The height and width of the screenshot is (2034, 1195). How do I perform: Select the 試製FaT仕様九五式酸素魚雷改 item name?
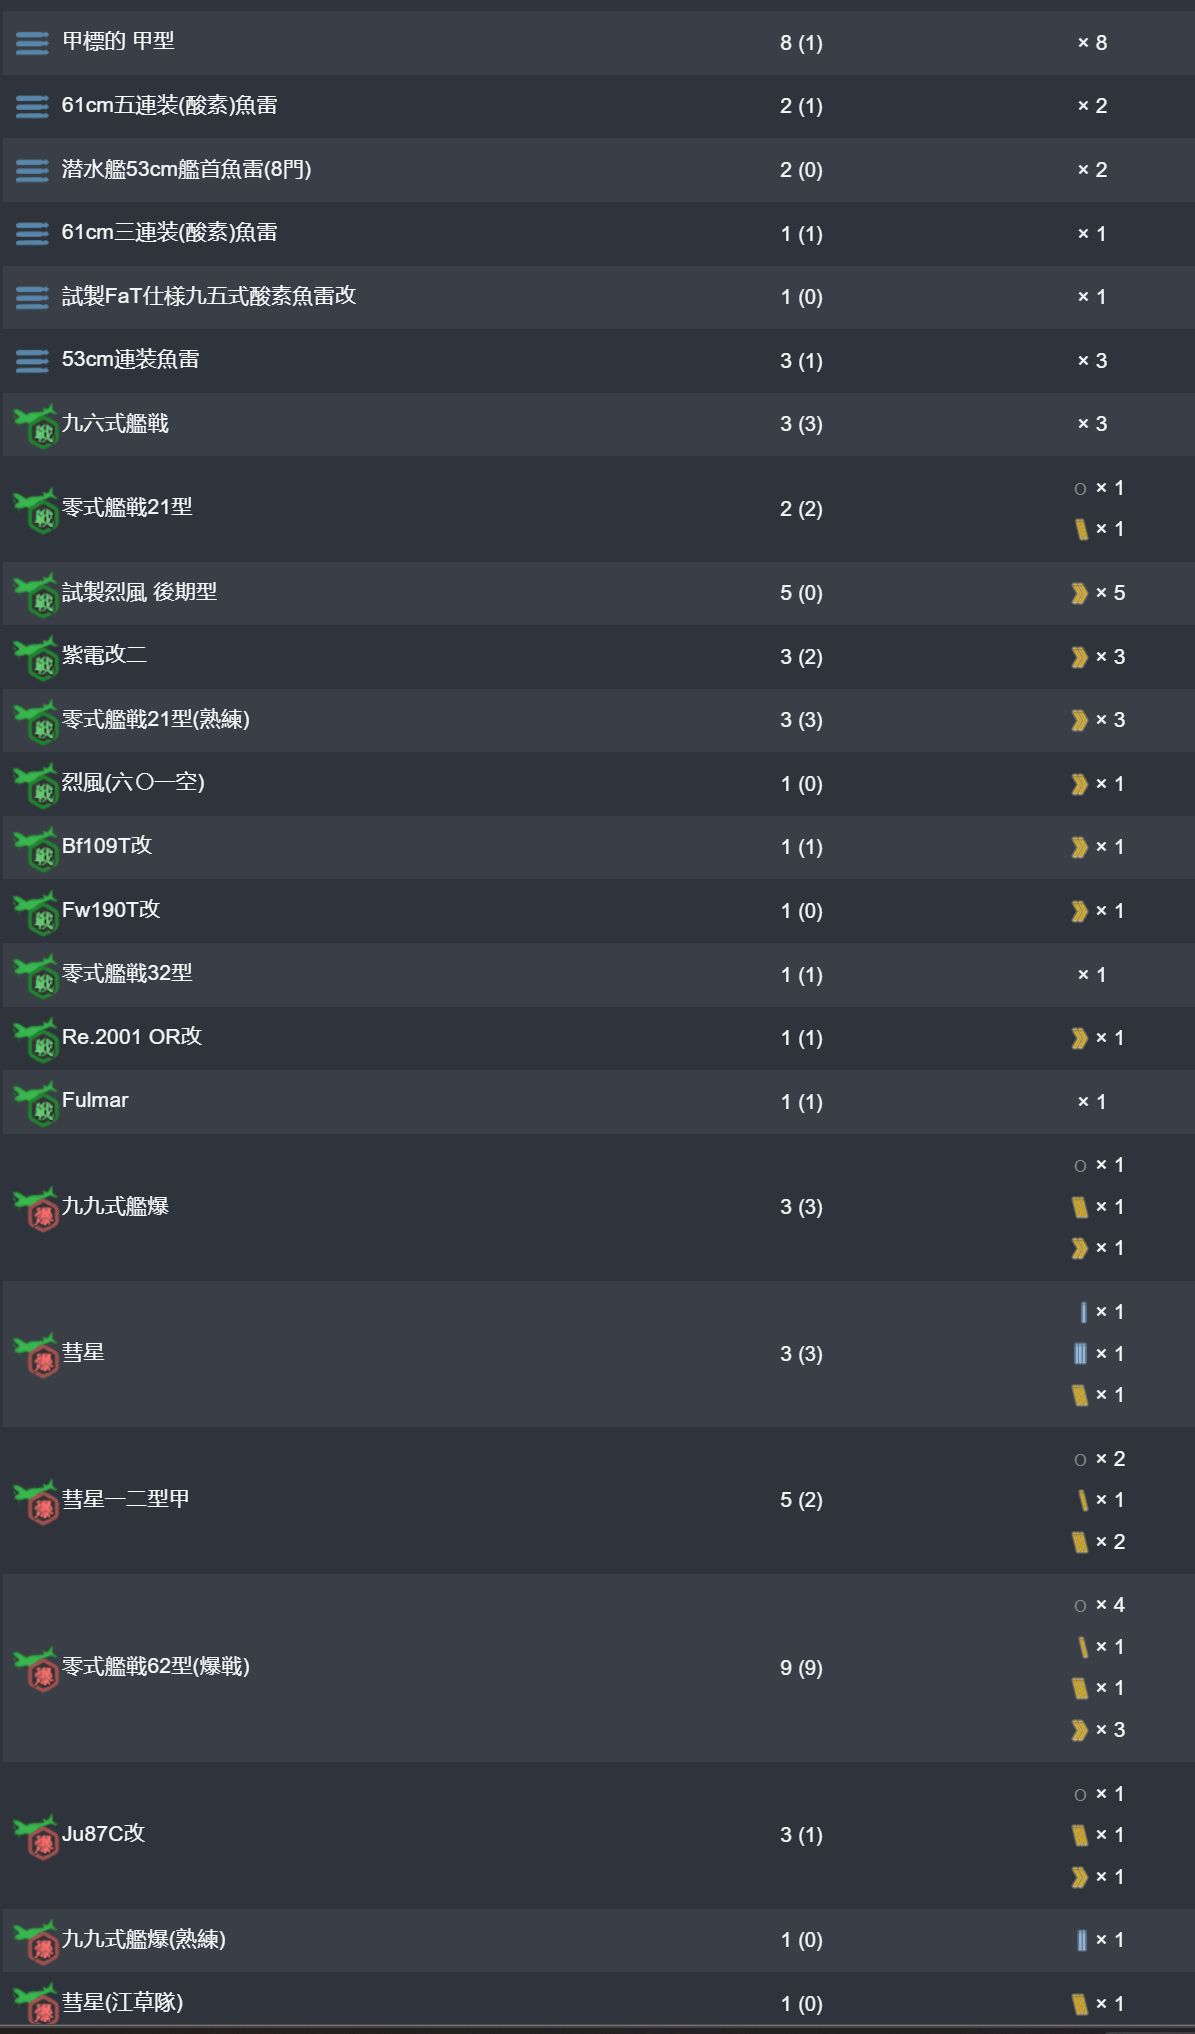[x=209, y=296]
